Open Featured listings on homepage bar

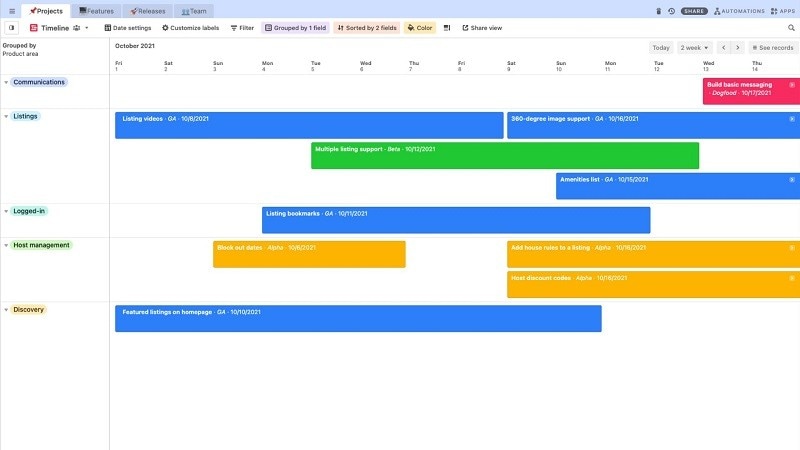[x=358, y=319]
